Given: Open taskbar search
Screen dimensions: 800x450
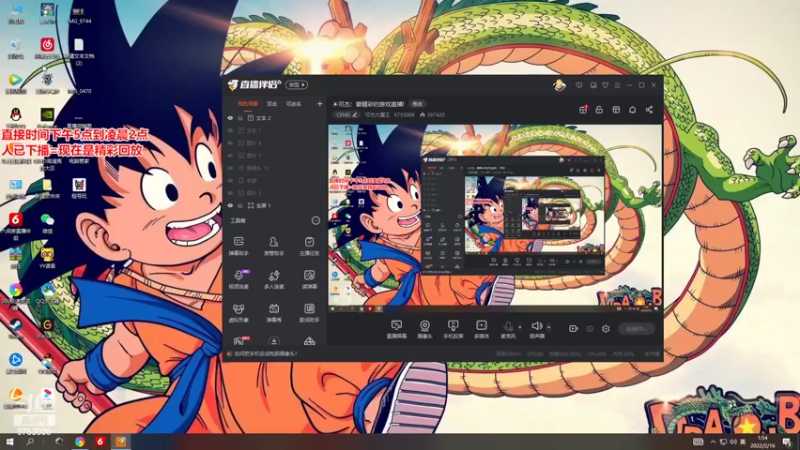Looking at the screenshot, I should click(x=30, y=442).
